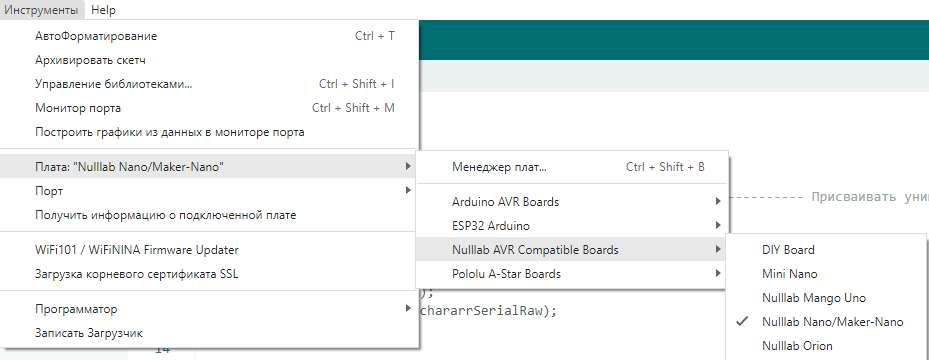
Task: Open Управление библиотеками from menu
Action: click(x=210, y=84)
